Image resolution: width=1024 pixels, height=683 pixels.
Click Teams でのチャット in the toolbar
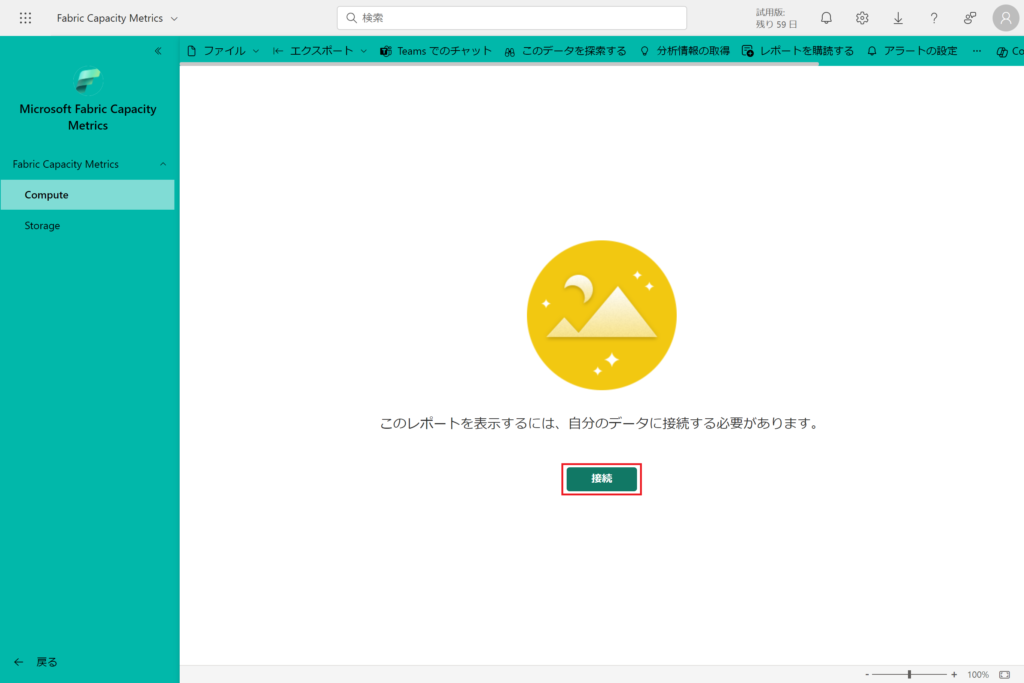(436, 51)
